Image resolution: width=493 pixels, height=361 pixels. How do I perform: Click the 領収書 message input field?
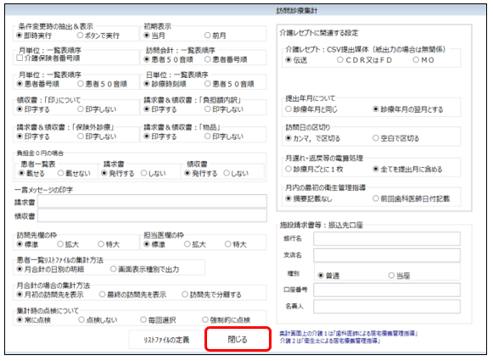152,216
